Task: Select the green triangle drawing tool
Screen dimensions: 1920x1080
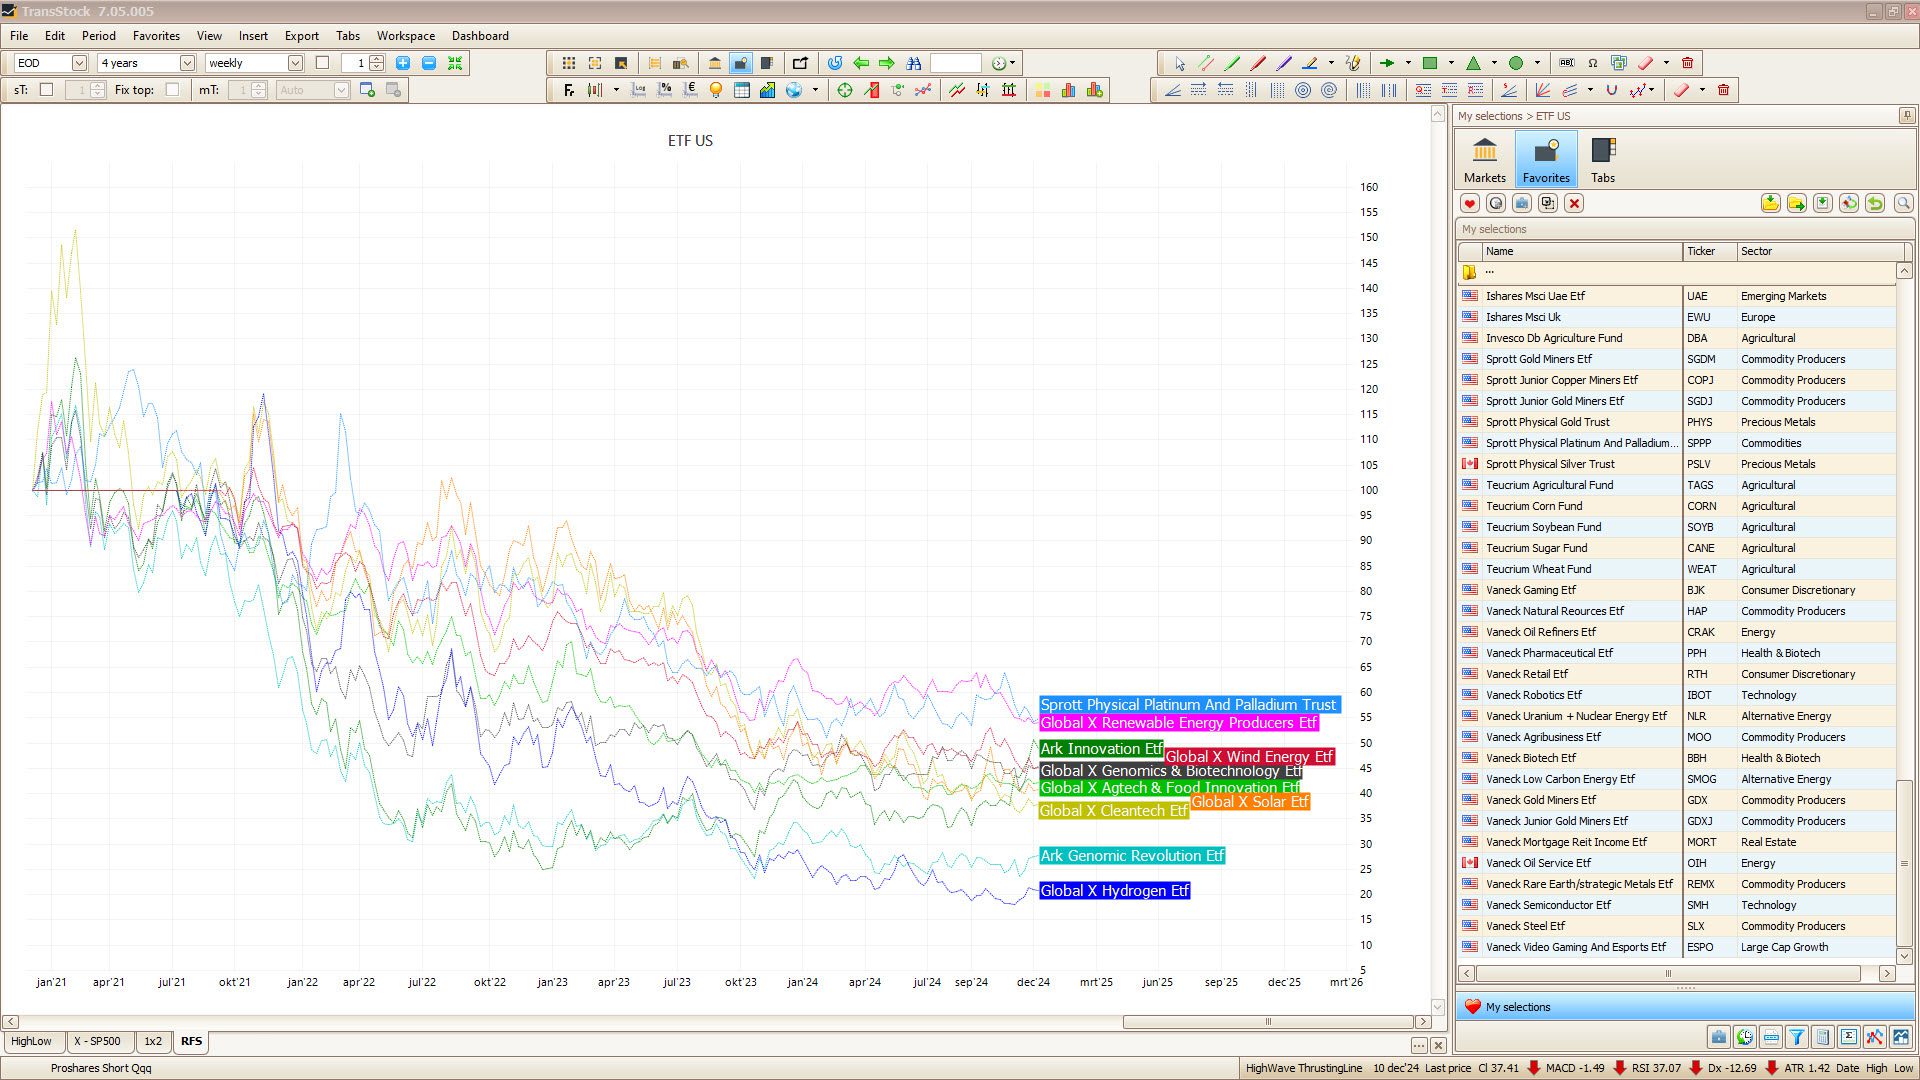Action: (x=1473, y=63)
